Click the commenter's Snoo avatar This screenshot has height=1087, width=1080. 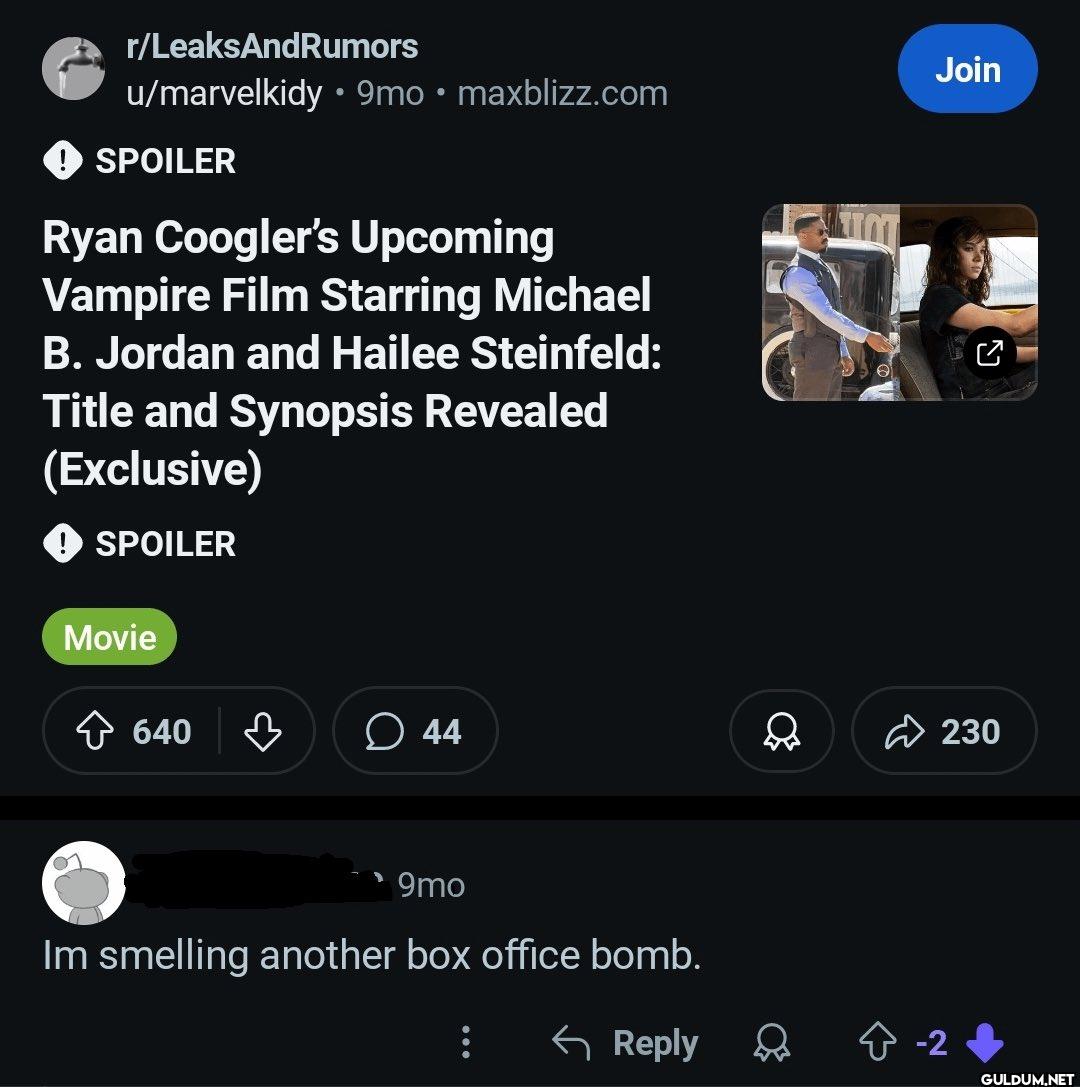(84, 883)
